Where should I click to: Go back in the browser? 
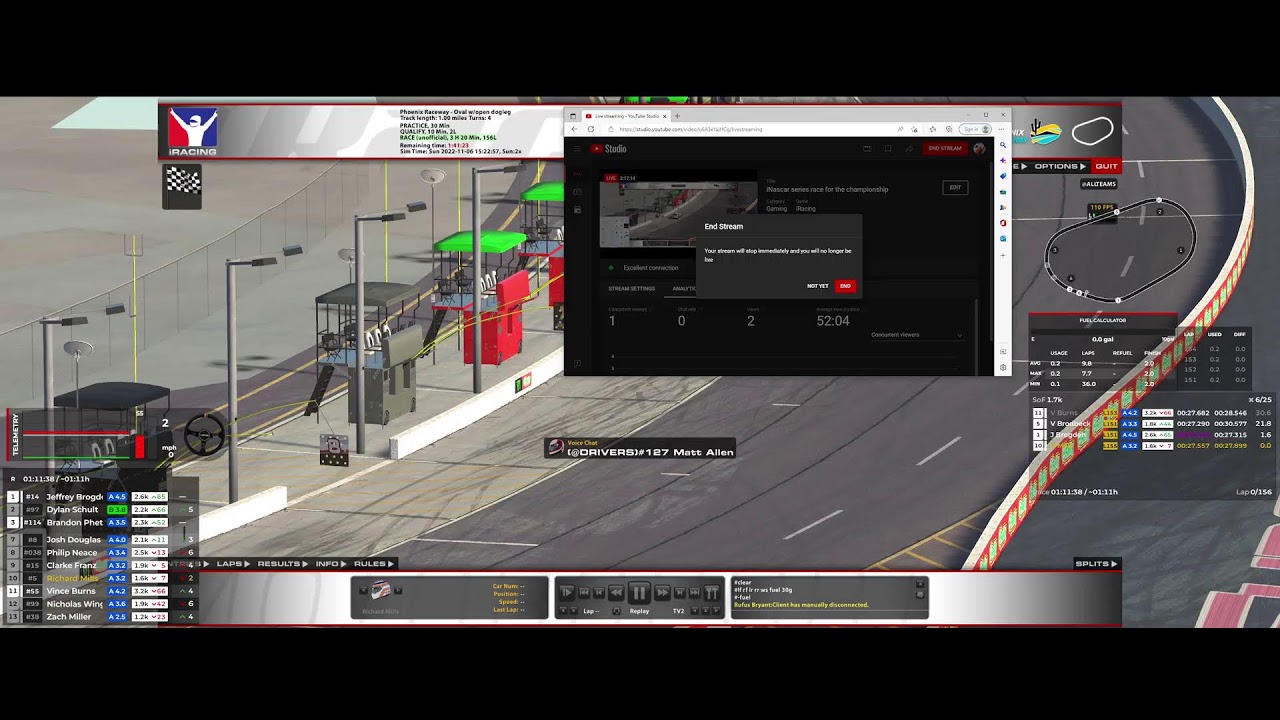point(574,129)
